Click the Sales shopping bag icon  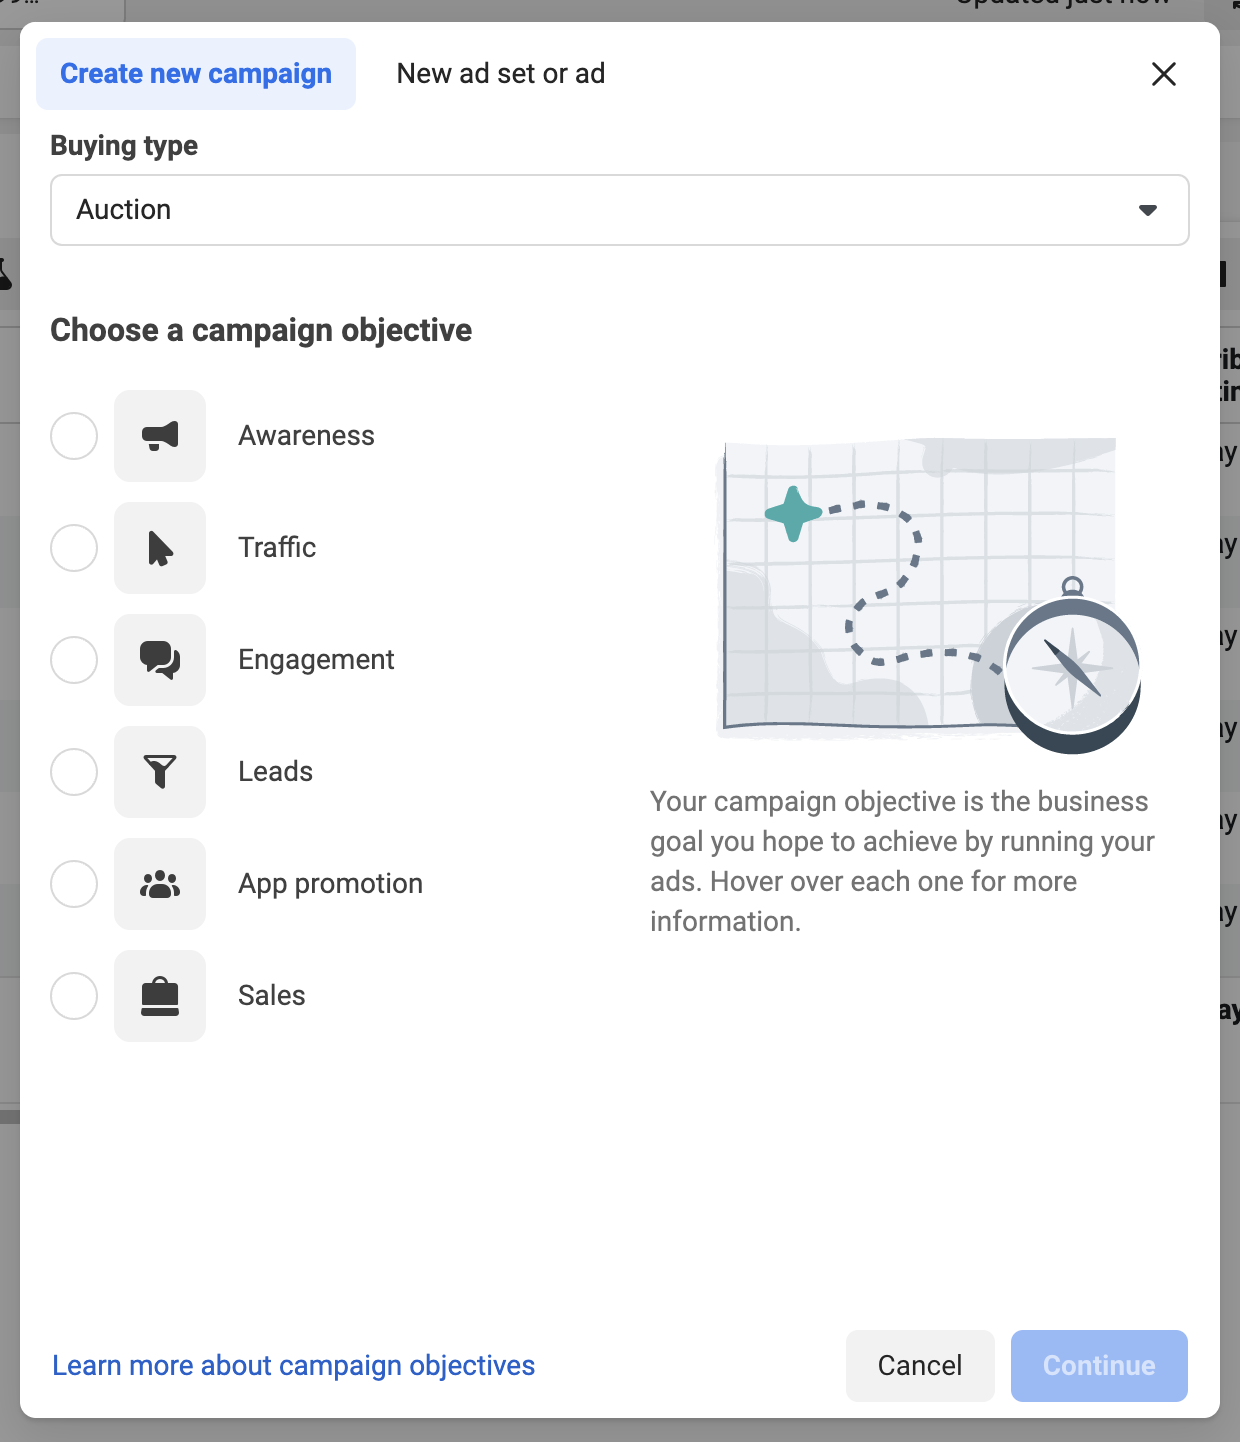[160, 996]
